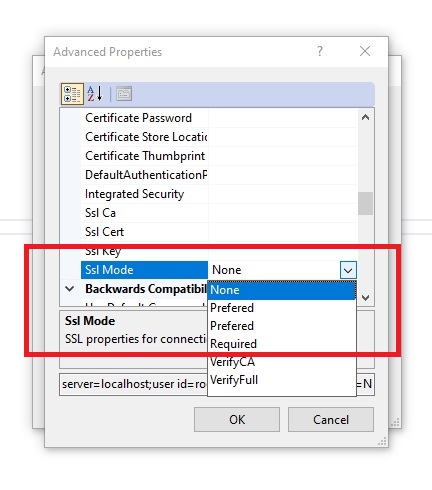The width and height of the screenshot is (432, 490).
Task: Click the help question mark icon
Action: click(x=320, y=51)
